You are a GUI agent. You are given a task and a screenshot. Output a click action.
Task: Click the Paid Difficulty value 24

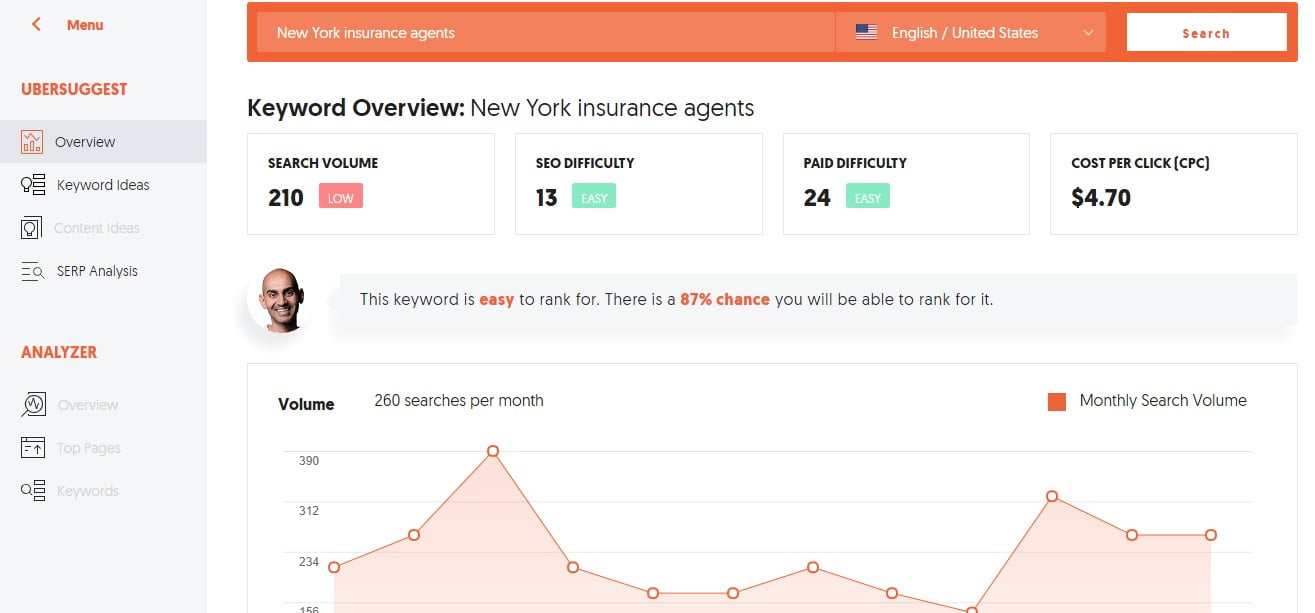pos(817,197)
